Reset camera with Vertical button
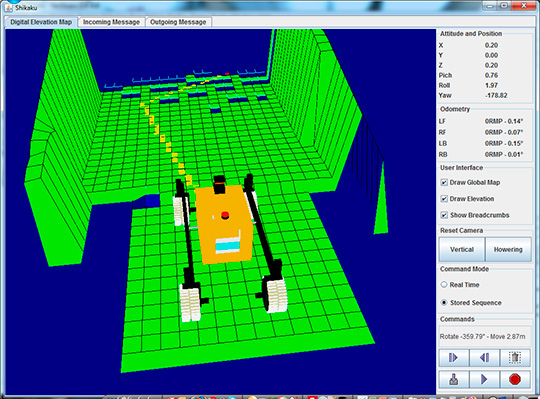The height and width of the screenshot is (399, 540). (462, 249)
